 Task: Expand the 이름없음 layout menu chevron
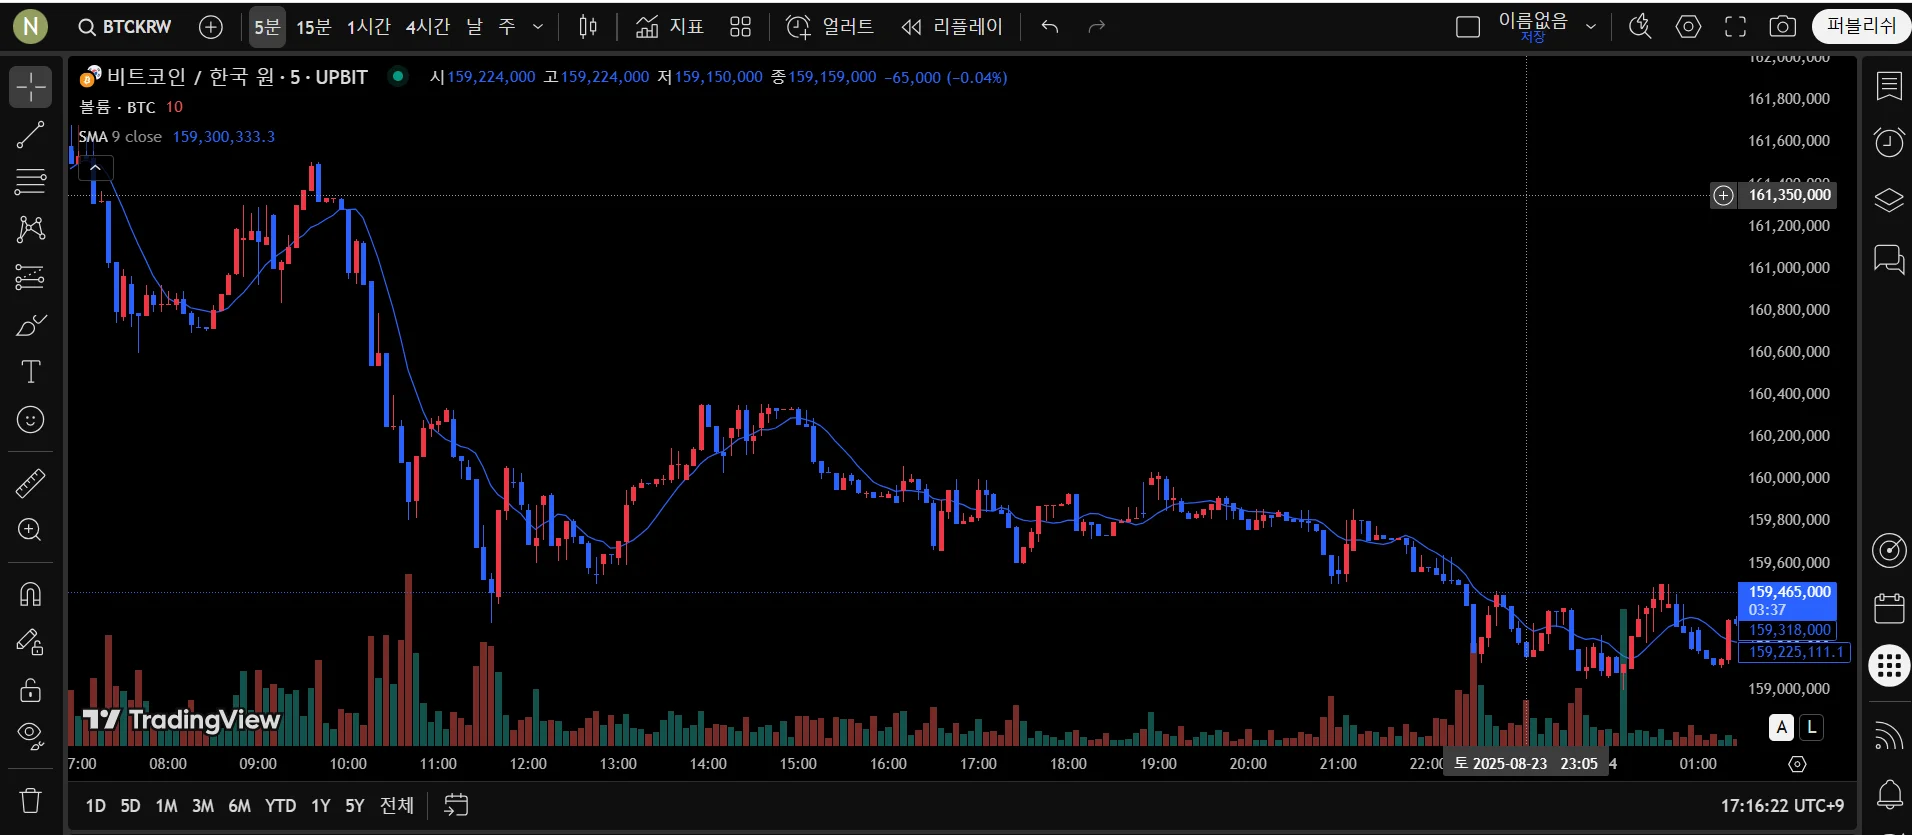point(1591,27)
